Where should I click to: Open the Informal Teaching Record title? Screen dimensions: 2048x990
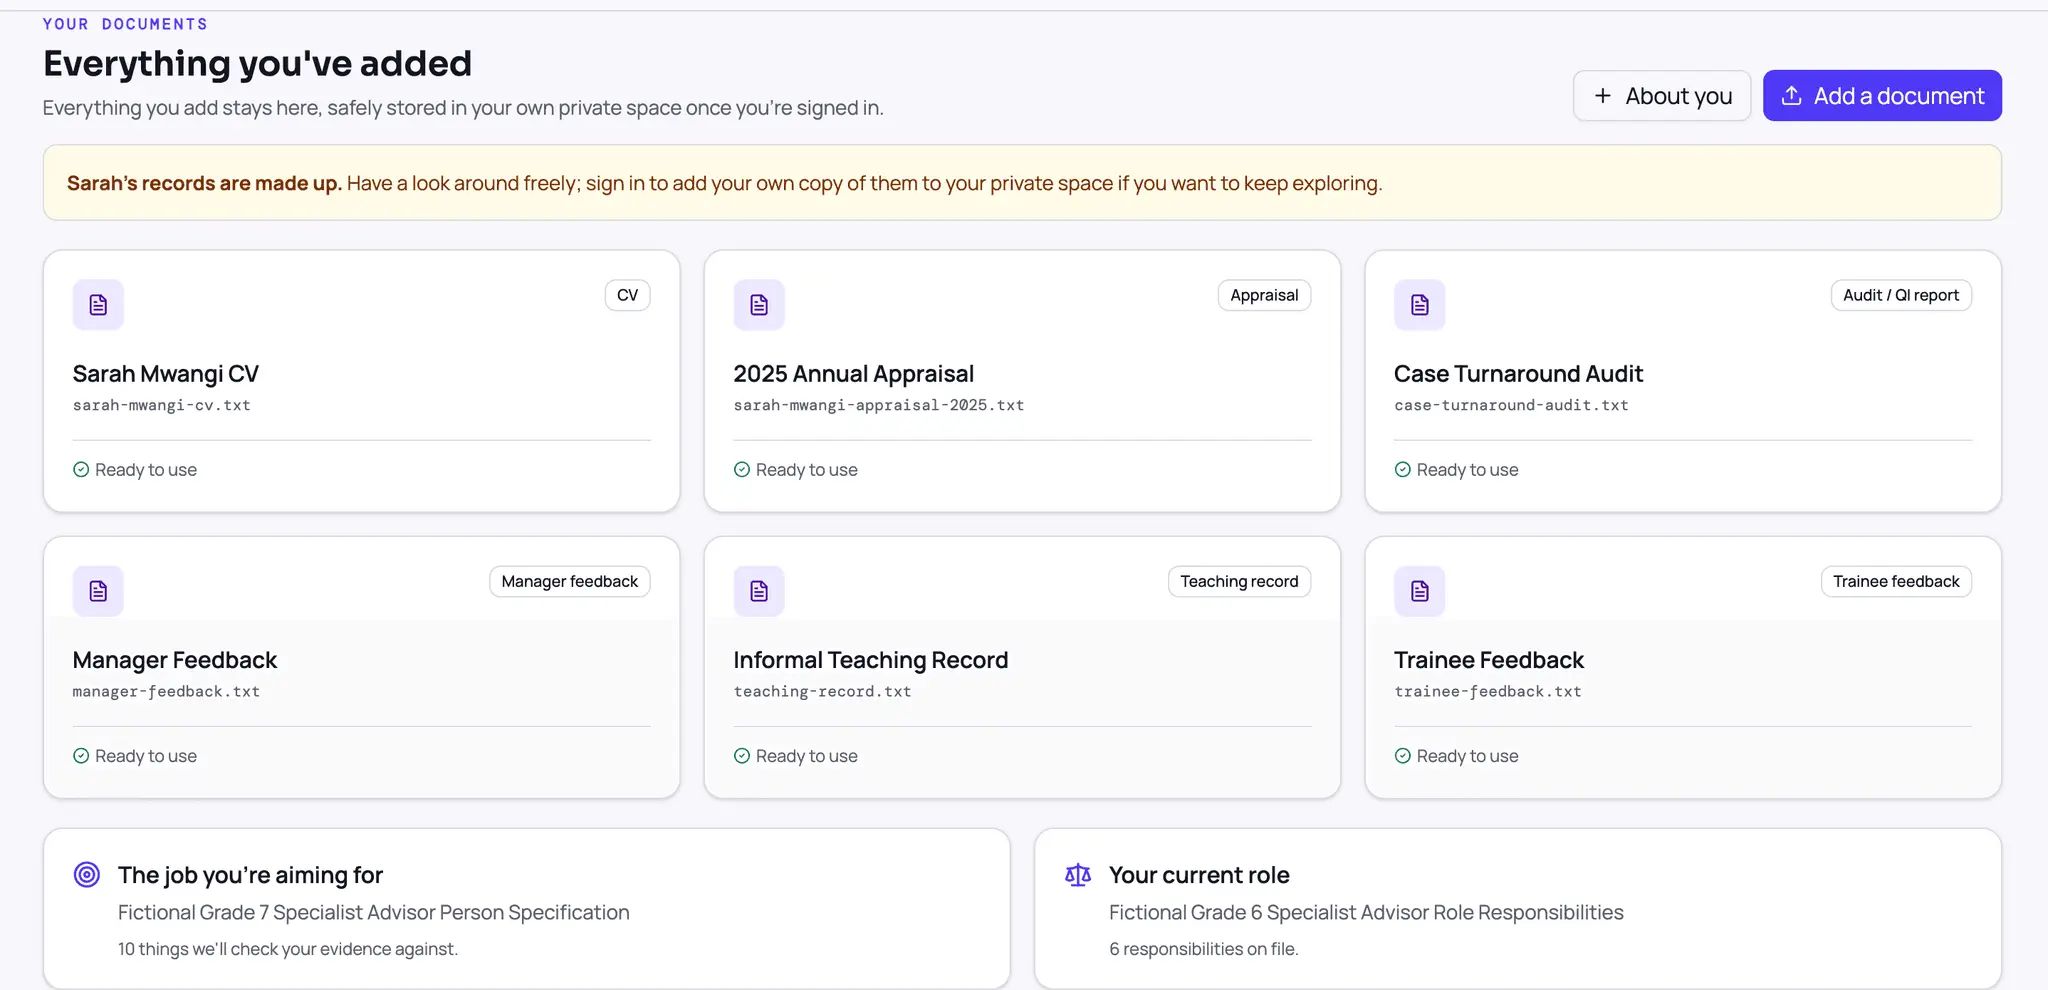click(x=871, y=660)
